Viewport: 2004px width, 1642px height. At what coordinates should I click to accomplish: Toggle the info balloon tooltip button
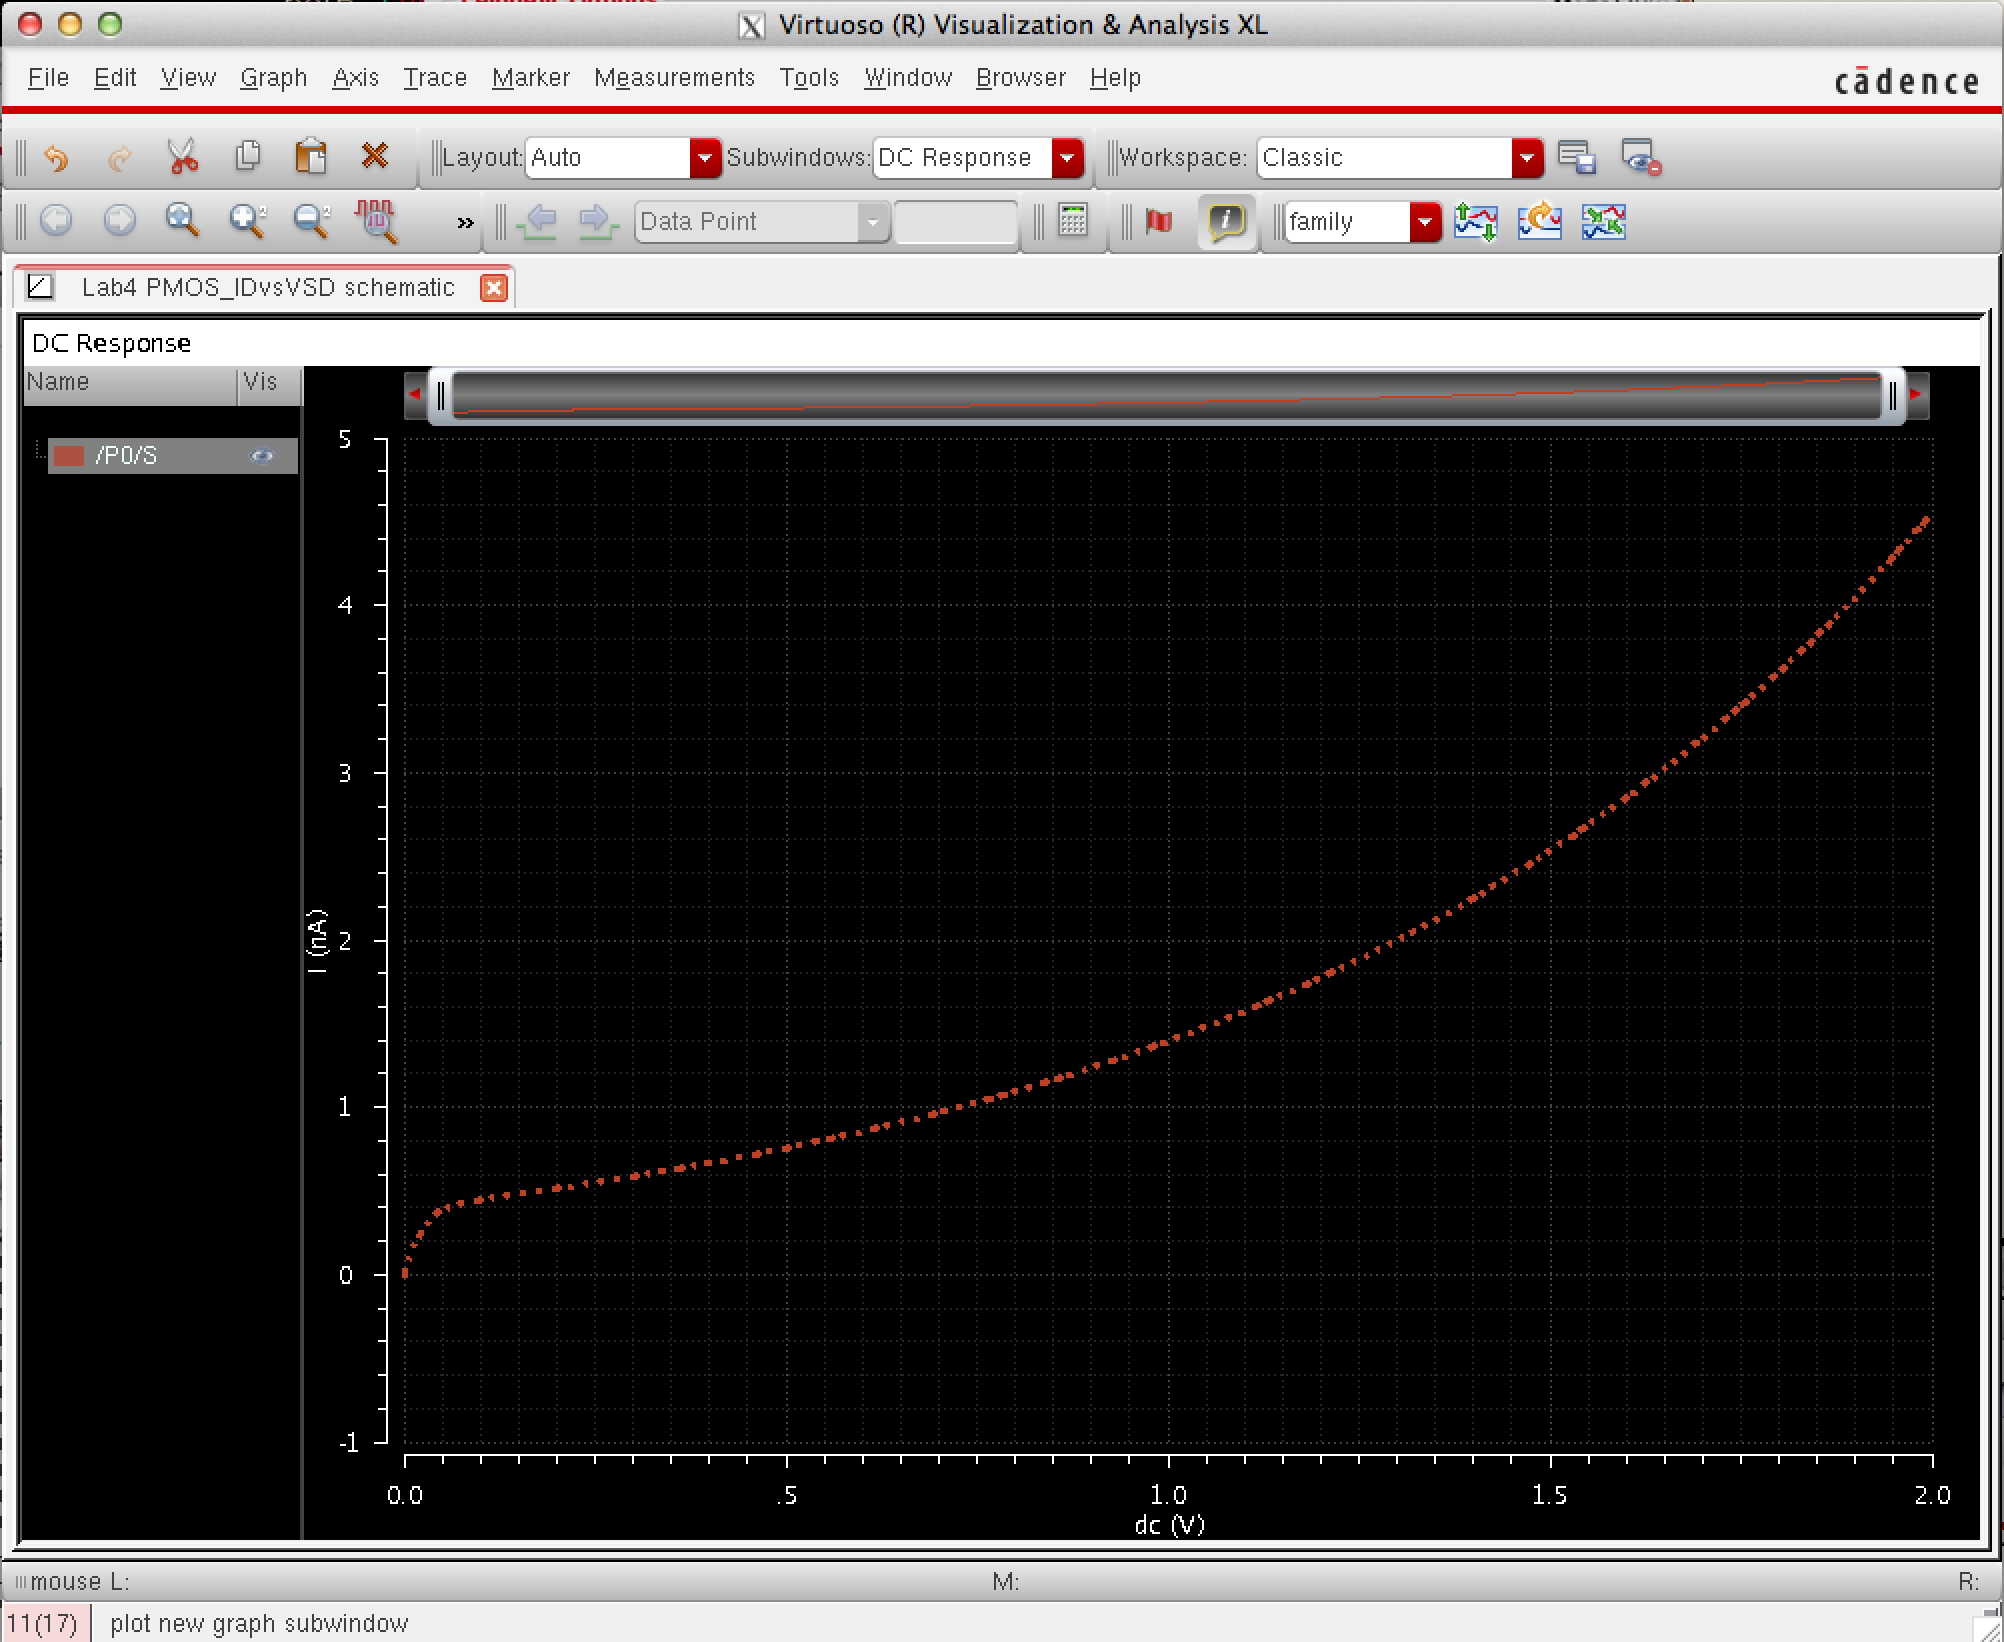pyautogui.click(x=1227, y=221)
